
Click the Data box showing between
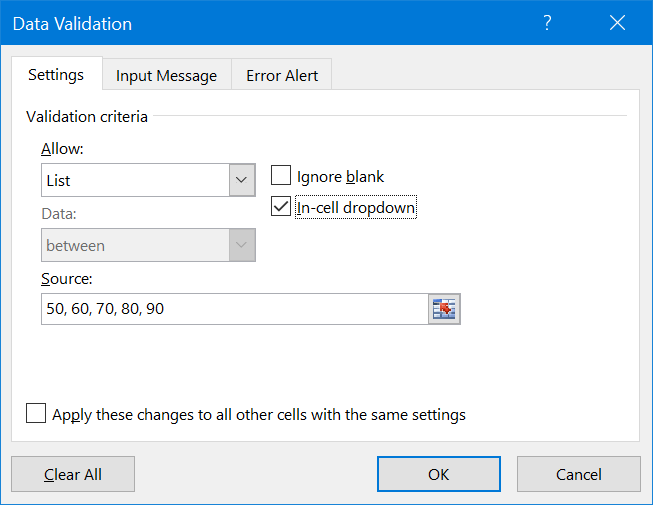pyautogui.click(x=135, y=245)
